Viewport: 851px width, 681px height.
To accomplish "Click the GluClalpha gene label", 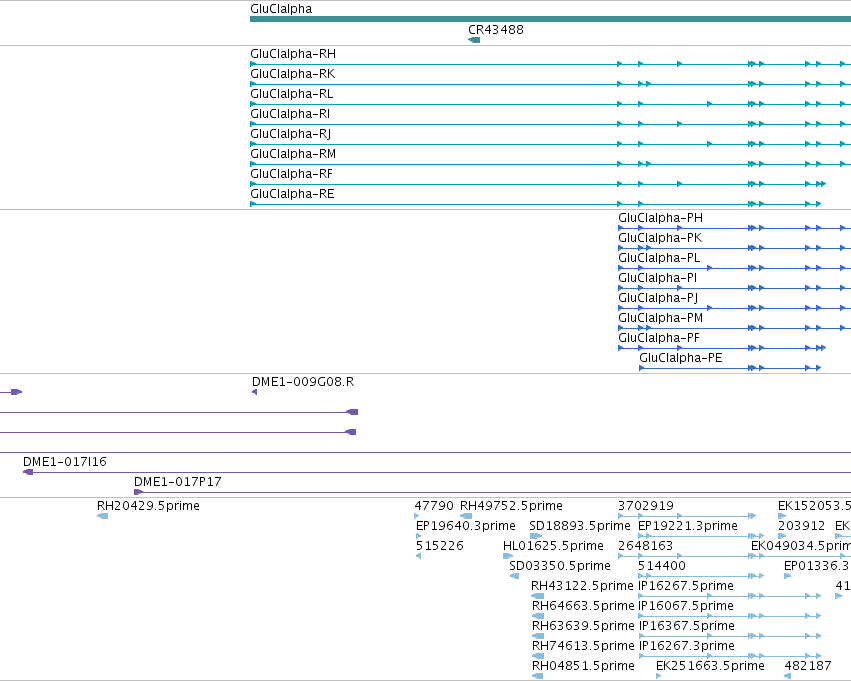I will [x=281, y=9].
